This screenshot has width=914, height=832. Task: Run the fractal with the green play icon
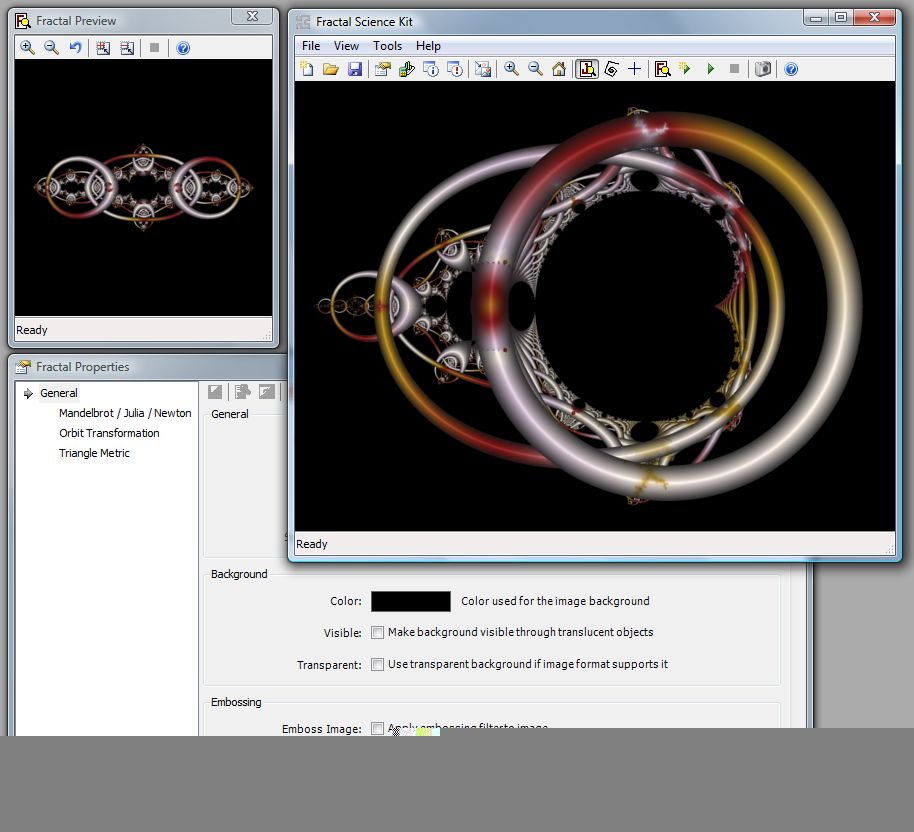(x=710, y=68)
